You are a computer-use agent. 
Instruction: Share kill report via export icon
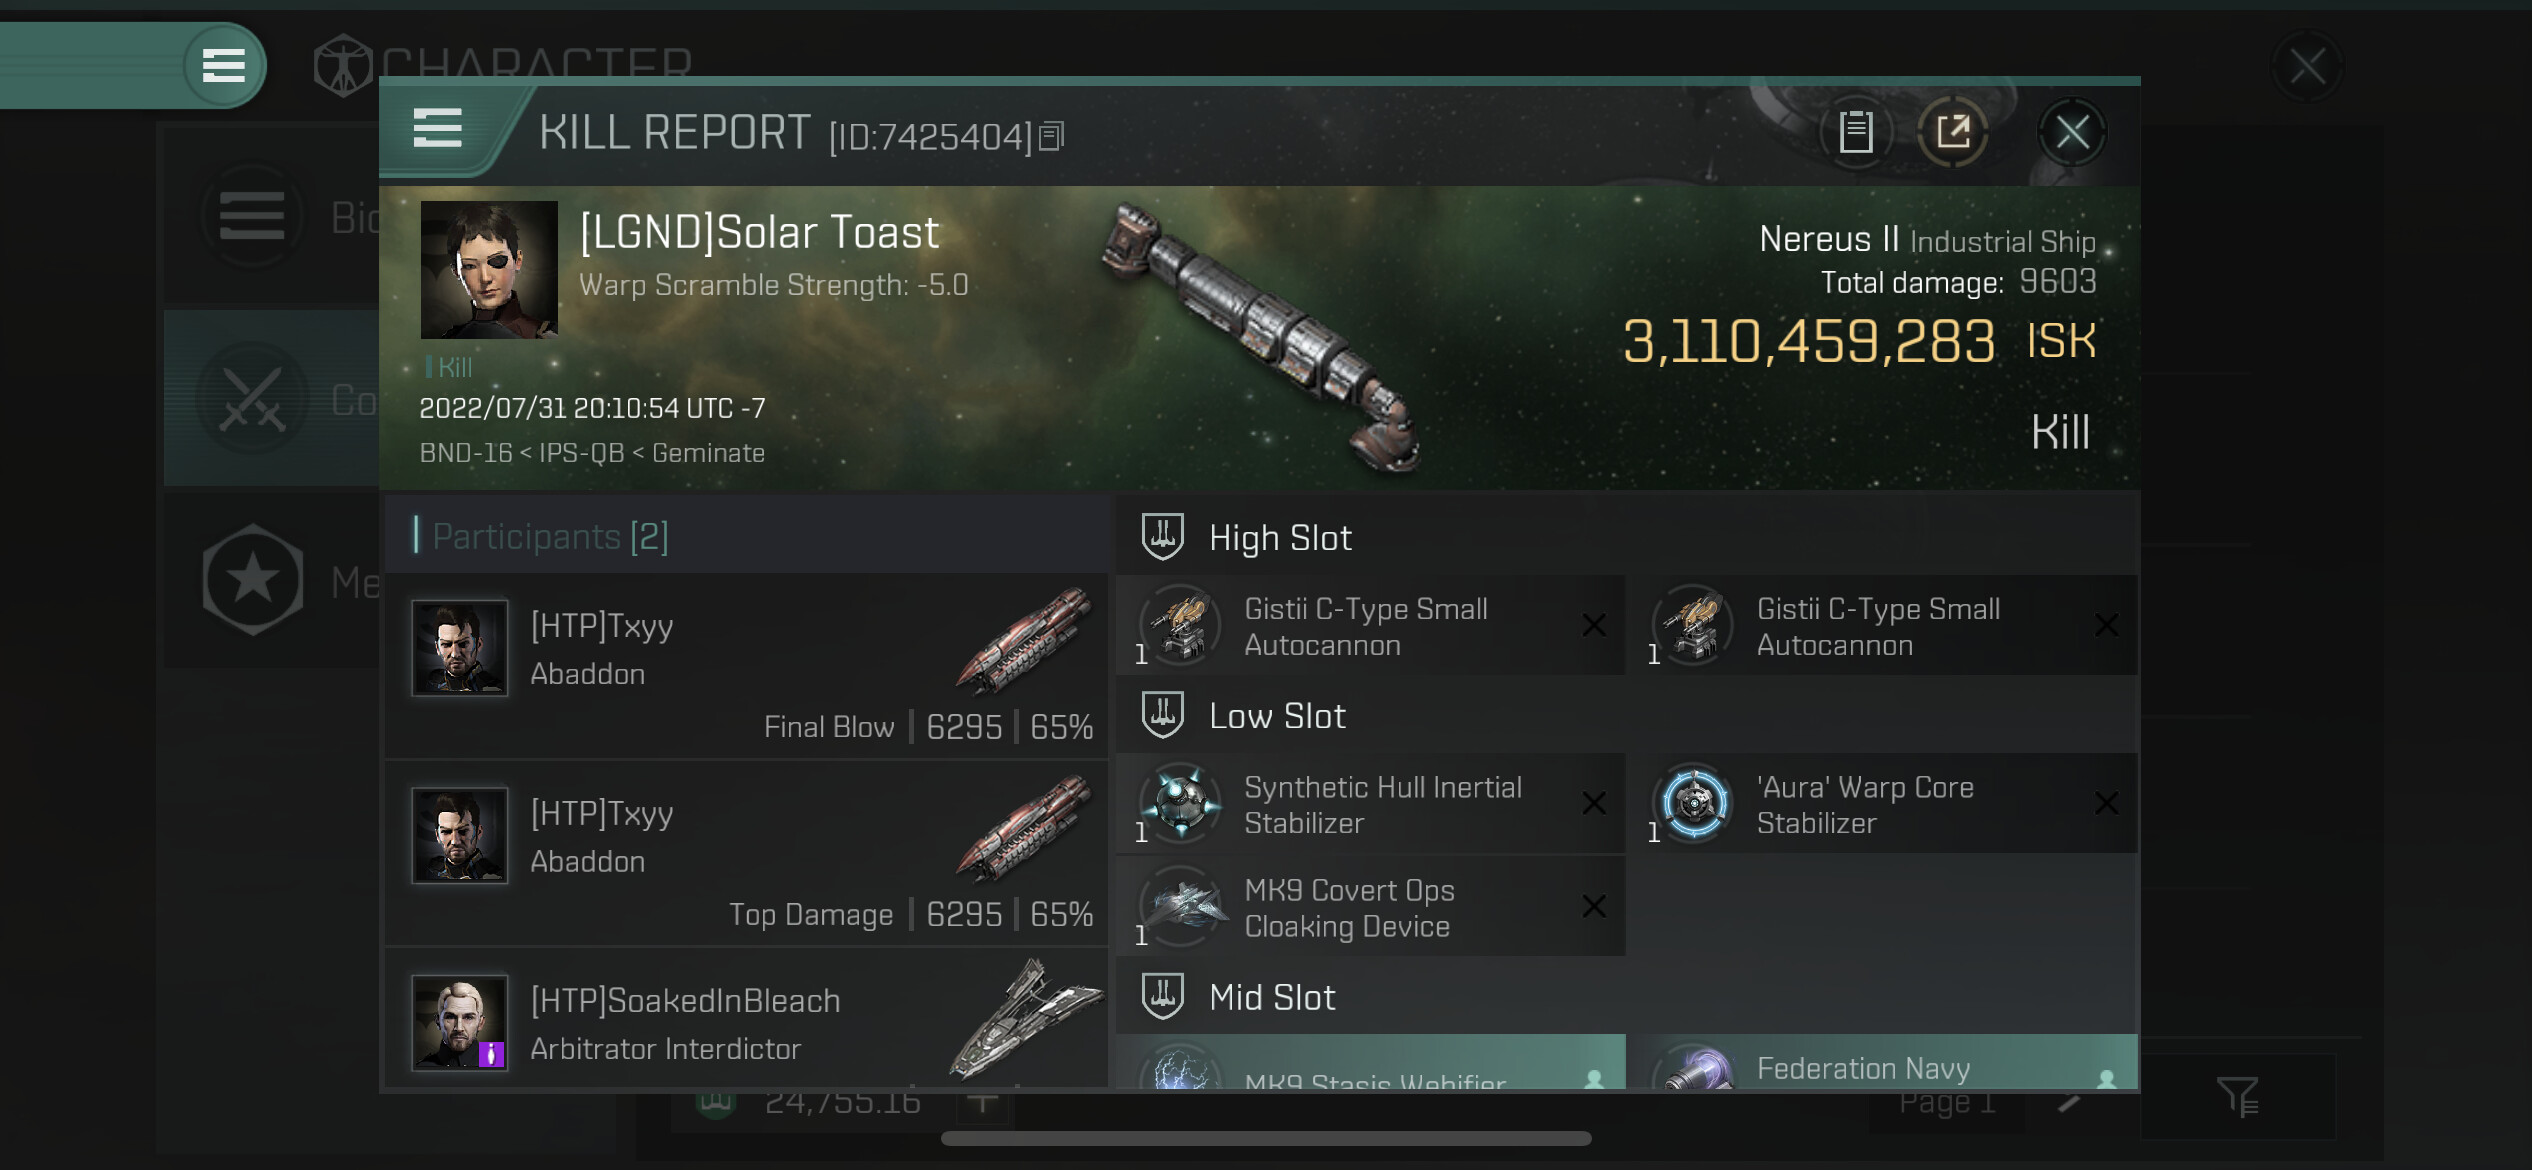click(1952, 132)
